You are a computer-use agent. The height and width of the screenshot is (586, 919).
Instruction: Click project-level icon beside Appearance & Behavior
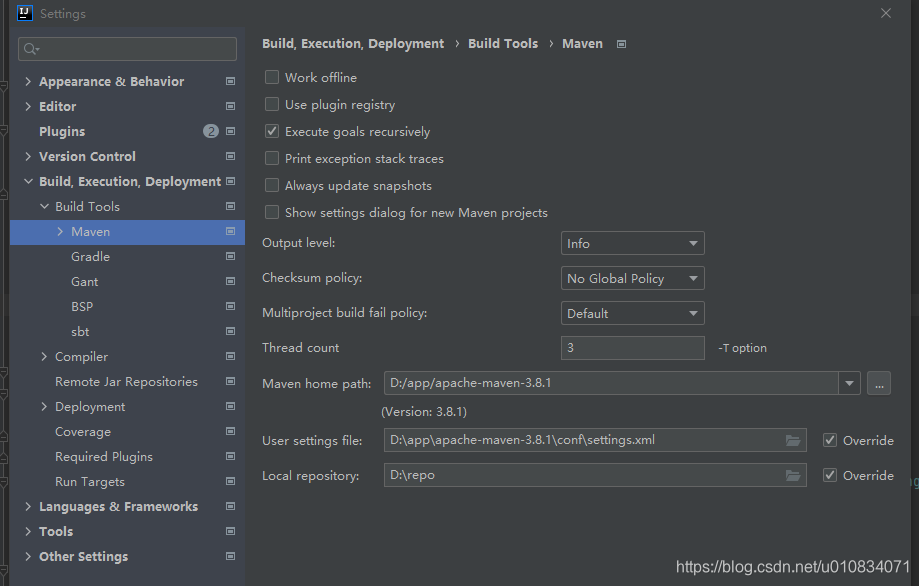click(x=230, y=81)
